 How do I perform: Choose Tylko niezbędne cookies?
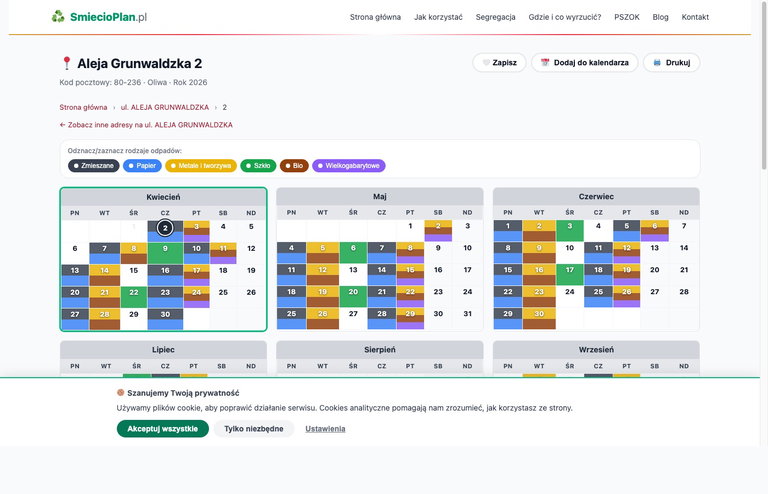253,429
